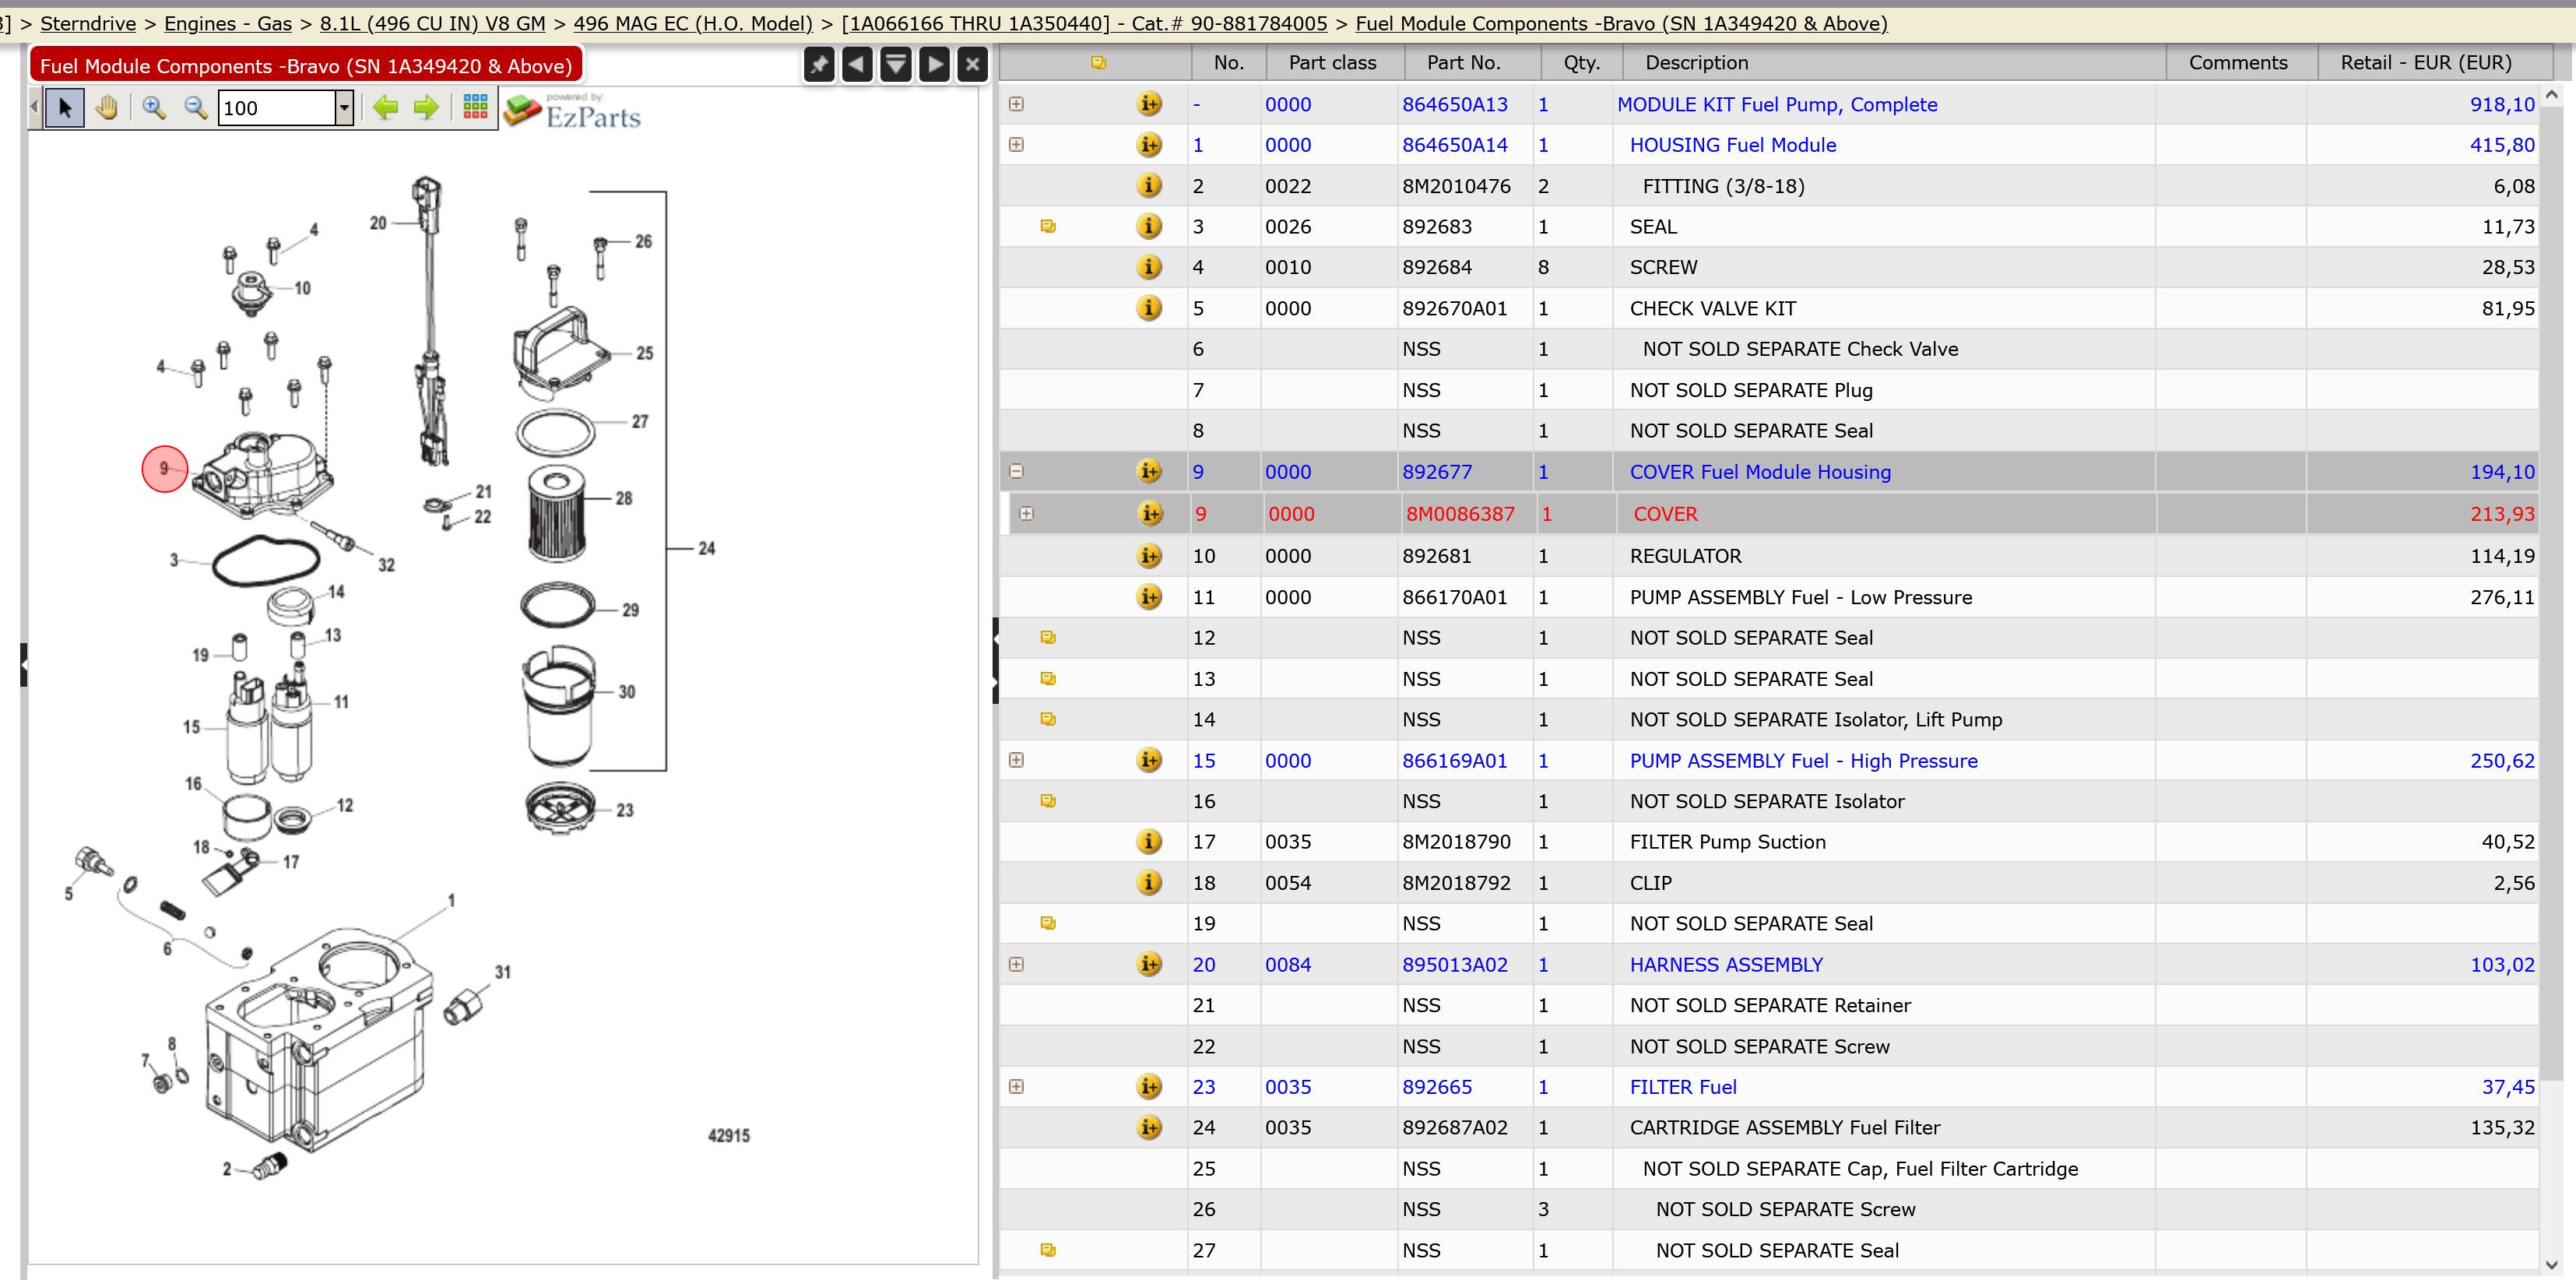2576x1280 pixels.
Task: Expand the FILTER Fuel row
Action: pyautogui.click(x=1016, y=1086)
